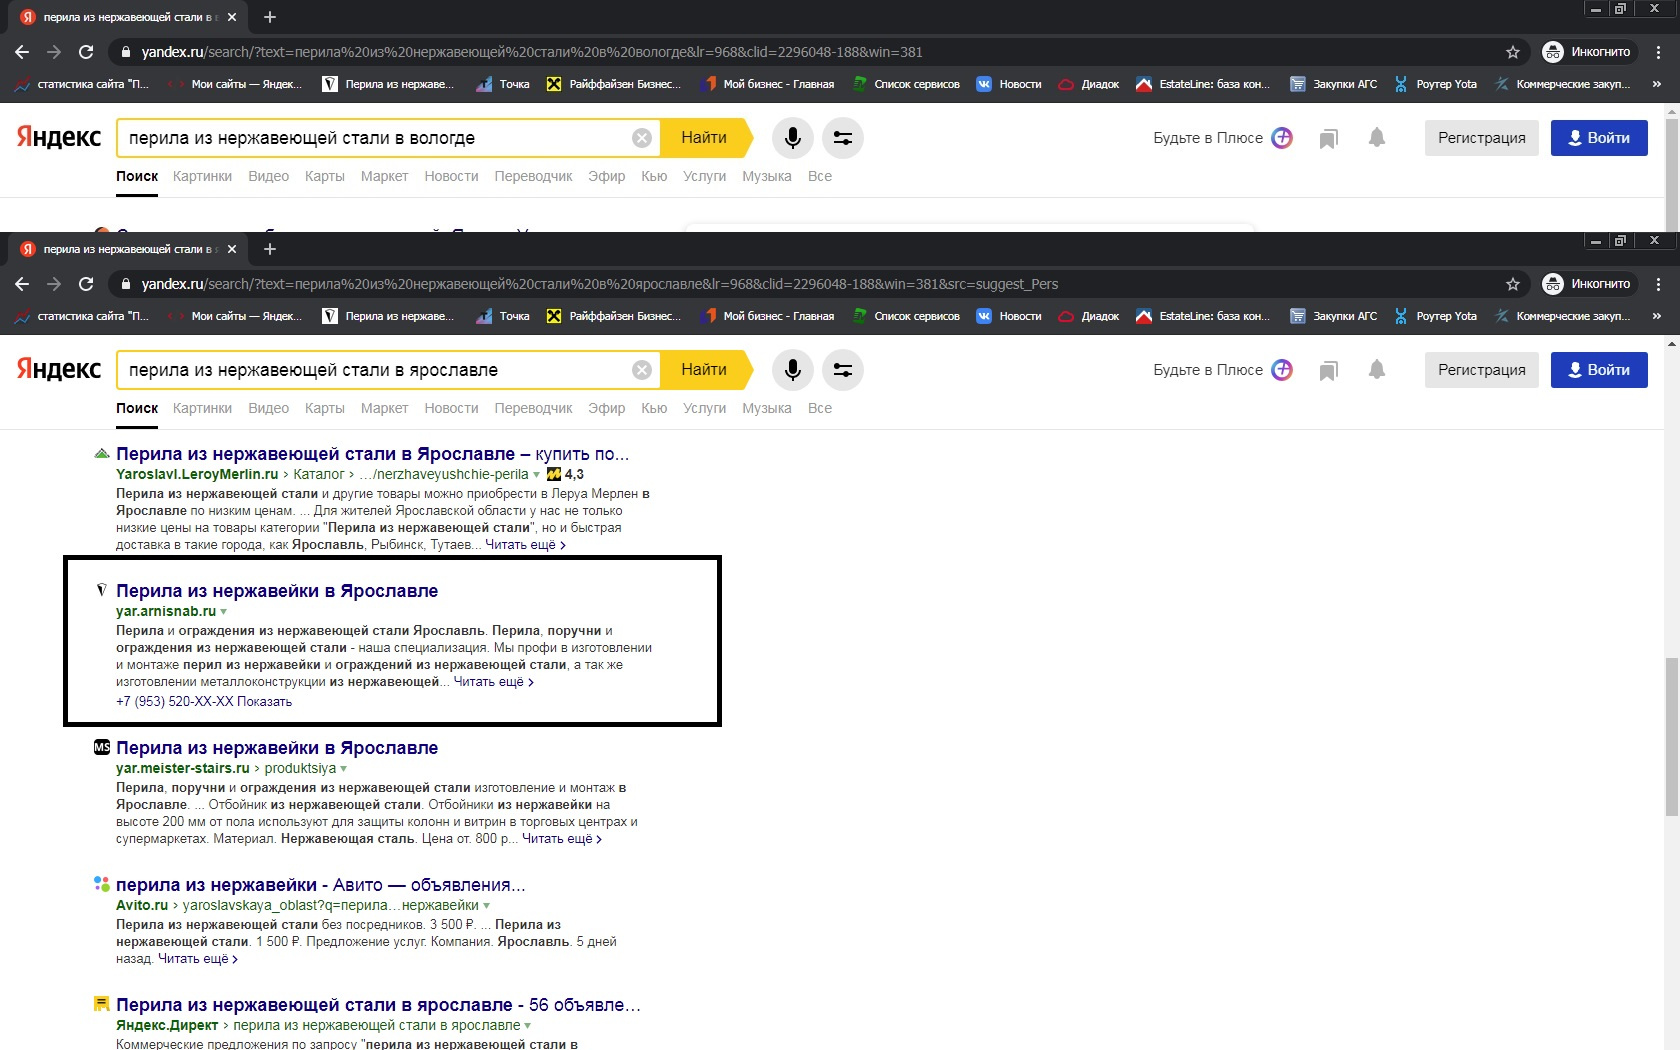
Task: Switch to Маркет tab in the Вологда window
Action: pos(384,176)
